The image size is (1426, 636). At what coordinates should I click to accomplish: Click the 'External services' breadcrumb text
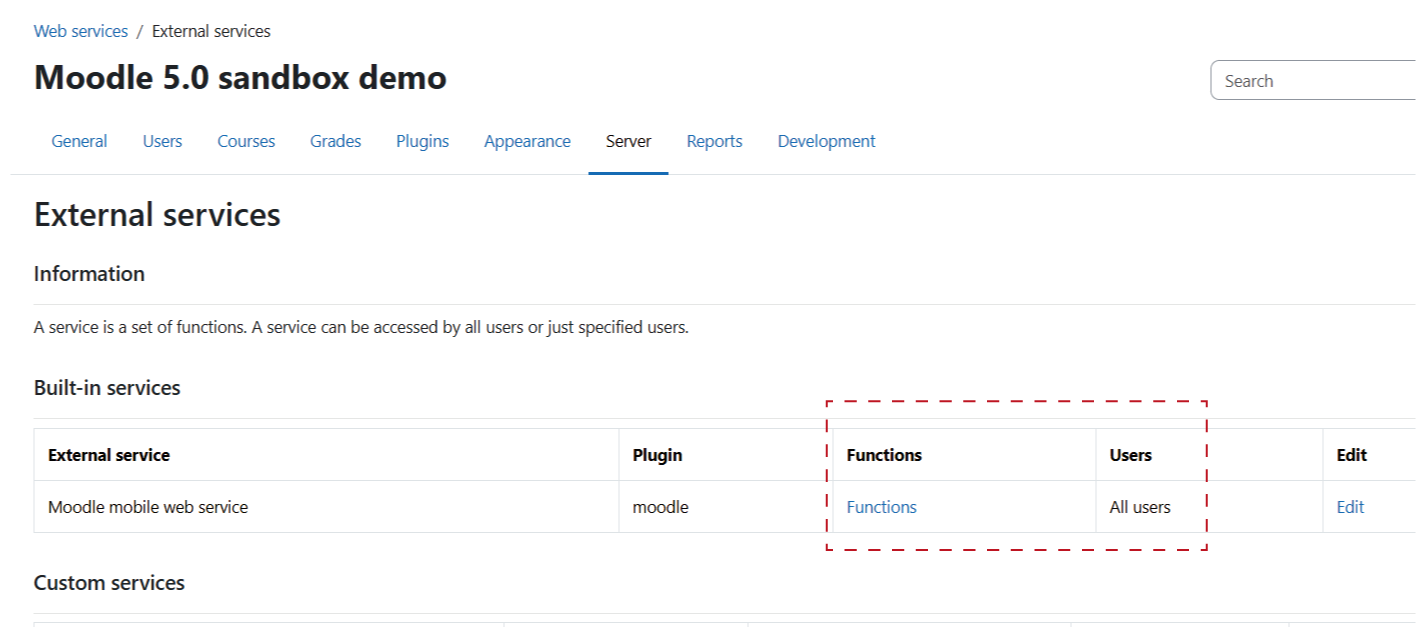(x=211, y=31)
